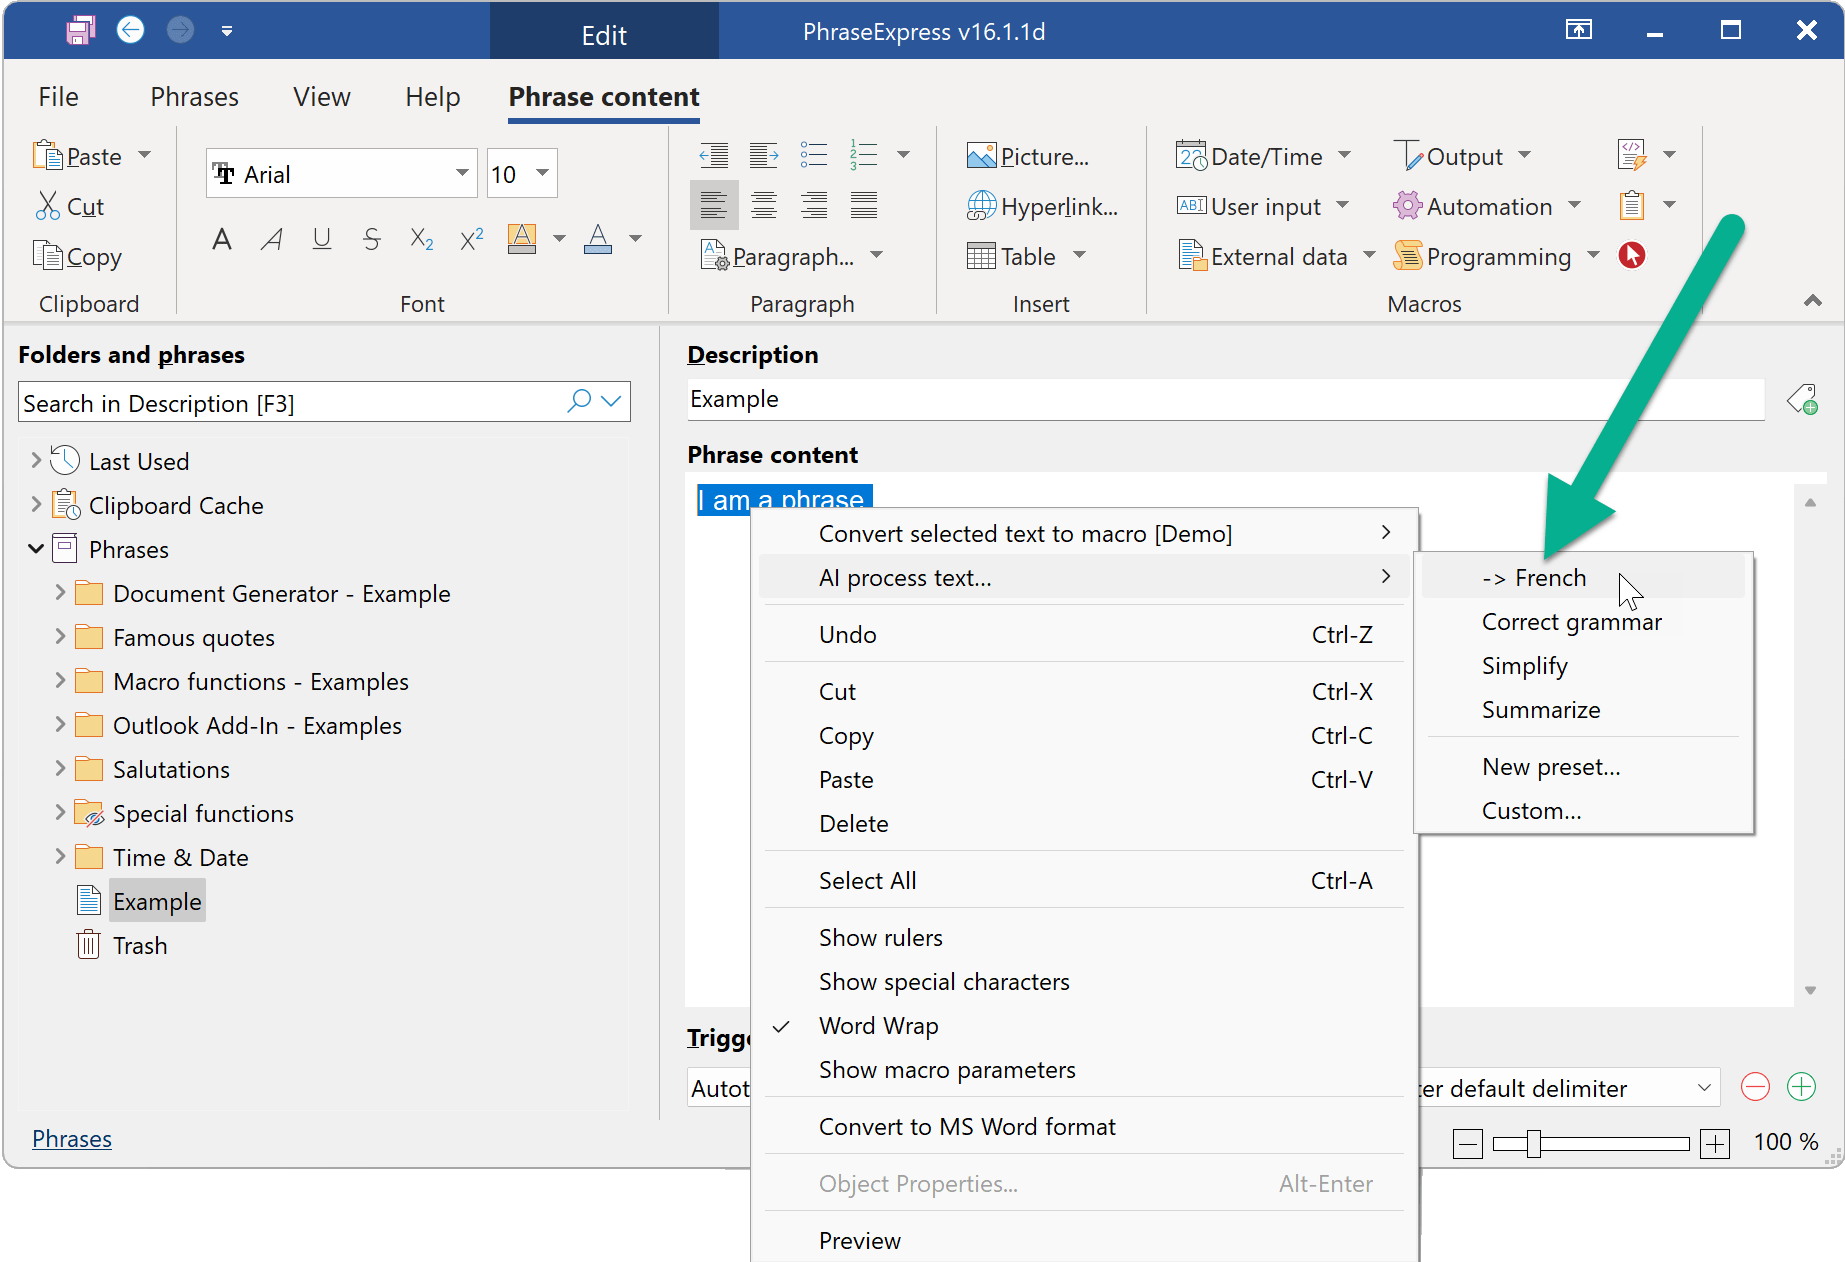Toggle strikethrough formatting
Image resolution: width=1845 pixels, height=1262 pixels.
click(371, 239)
